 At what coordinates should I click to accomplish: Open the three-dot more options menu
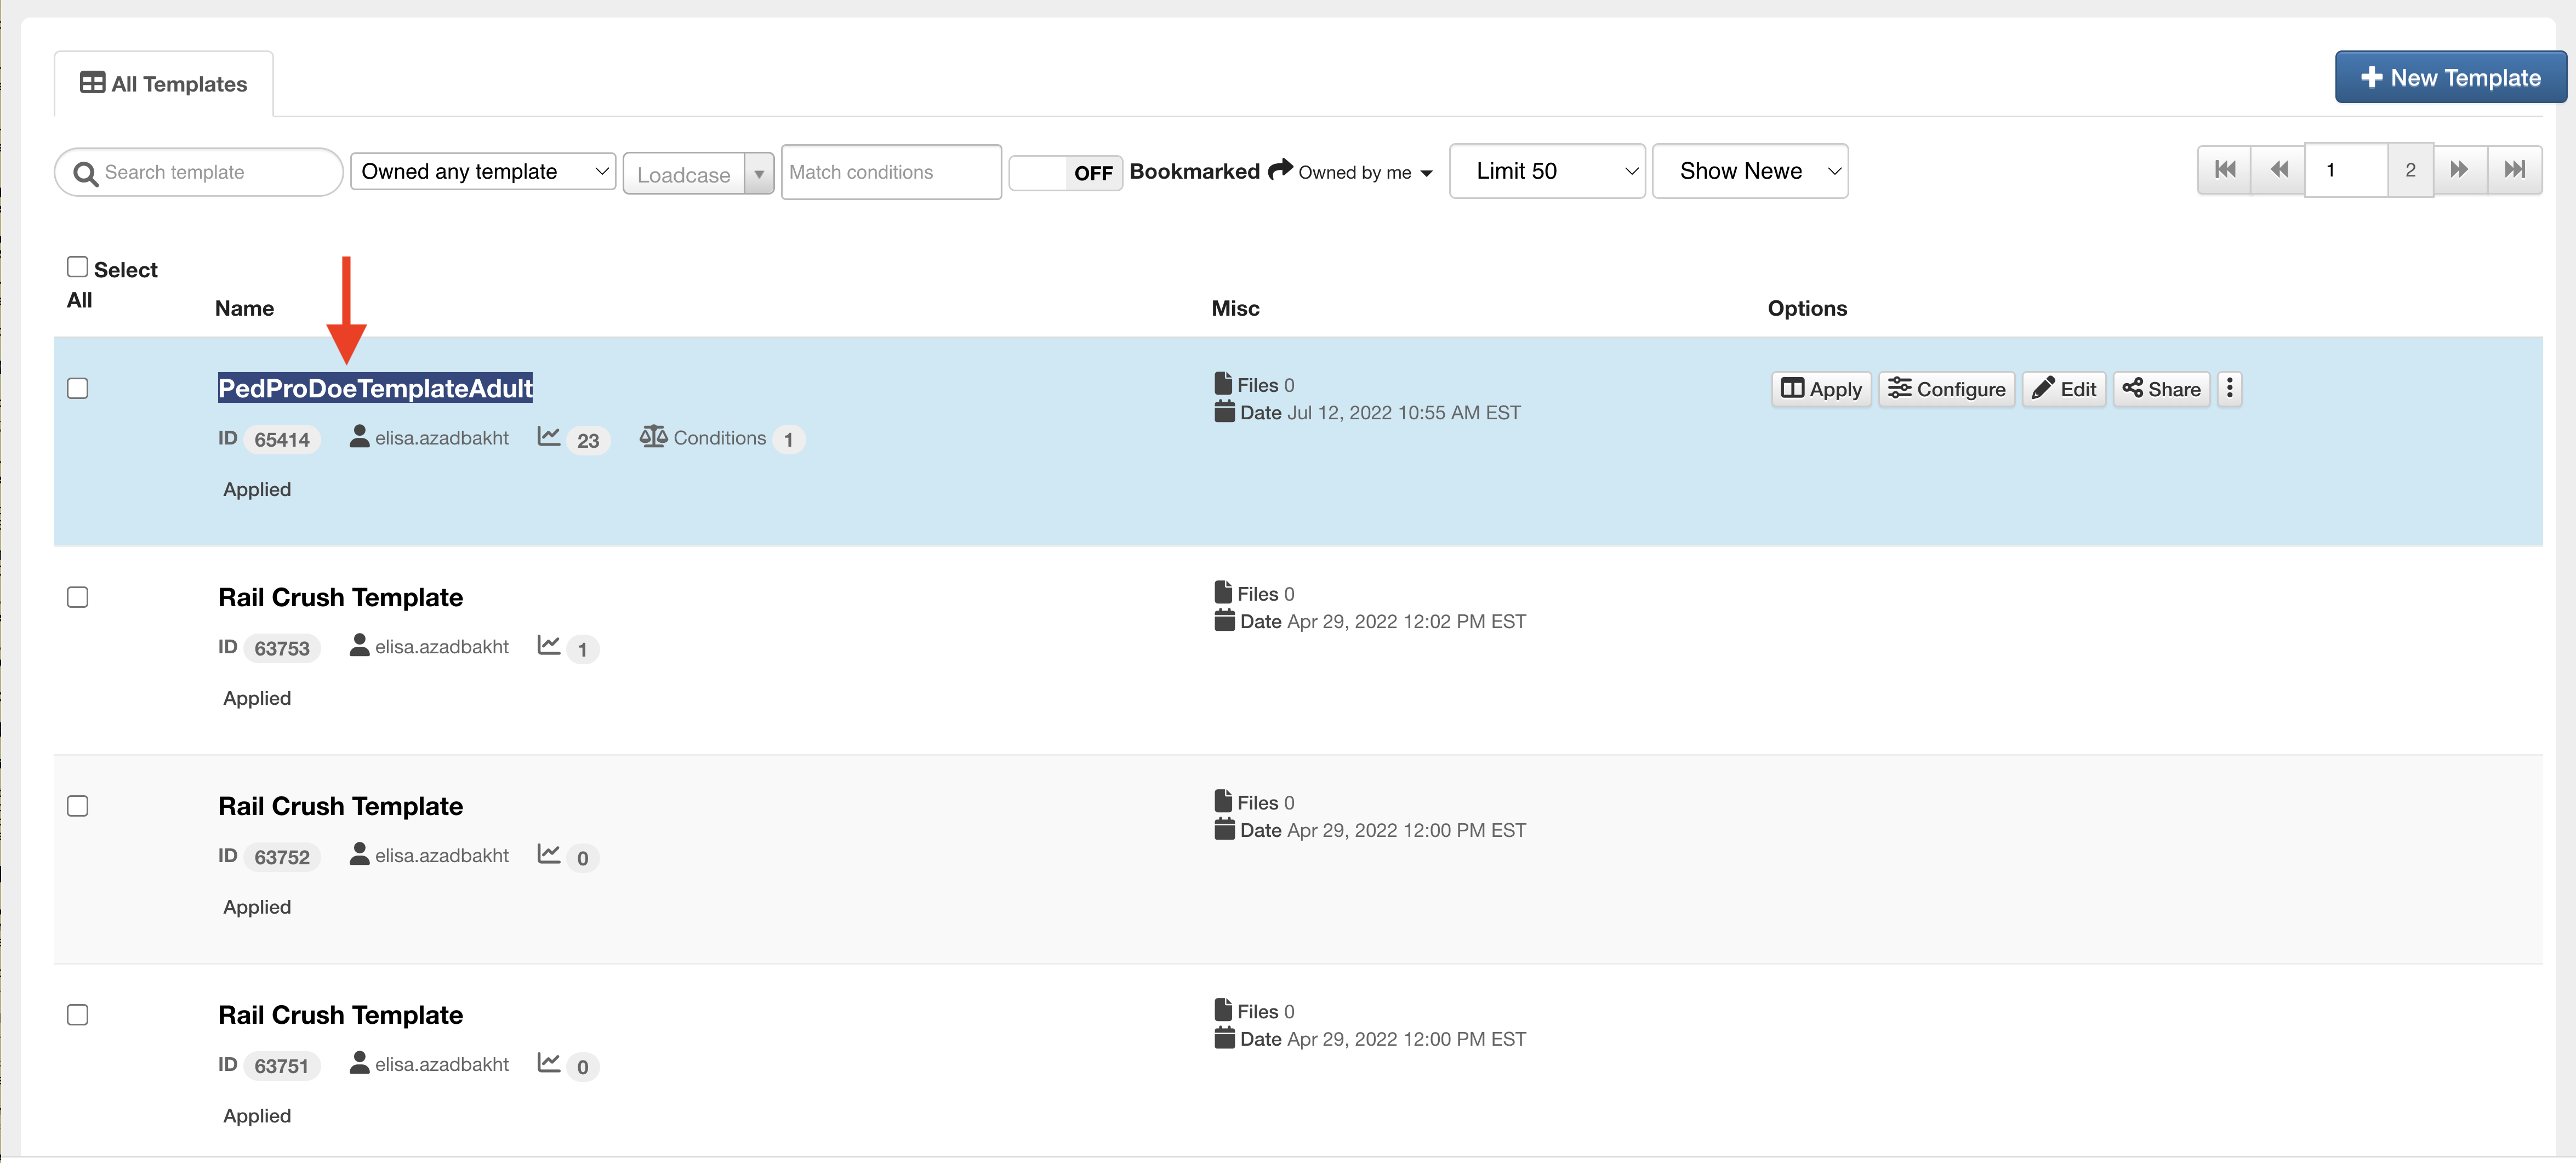point(2229,389)
